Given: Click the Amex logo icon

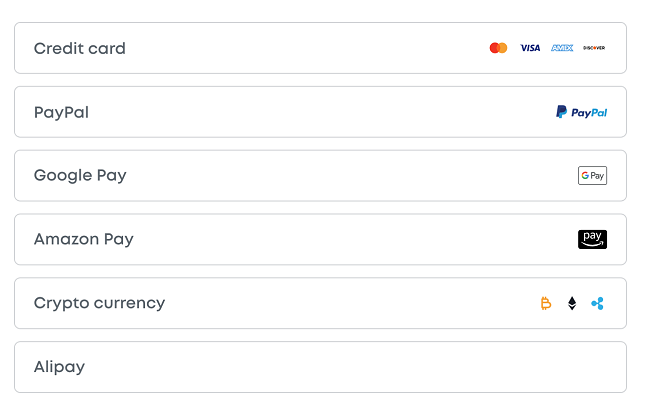Looking at the screenshot, I should pyautogui.click(x=562, y=48).
